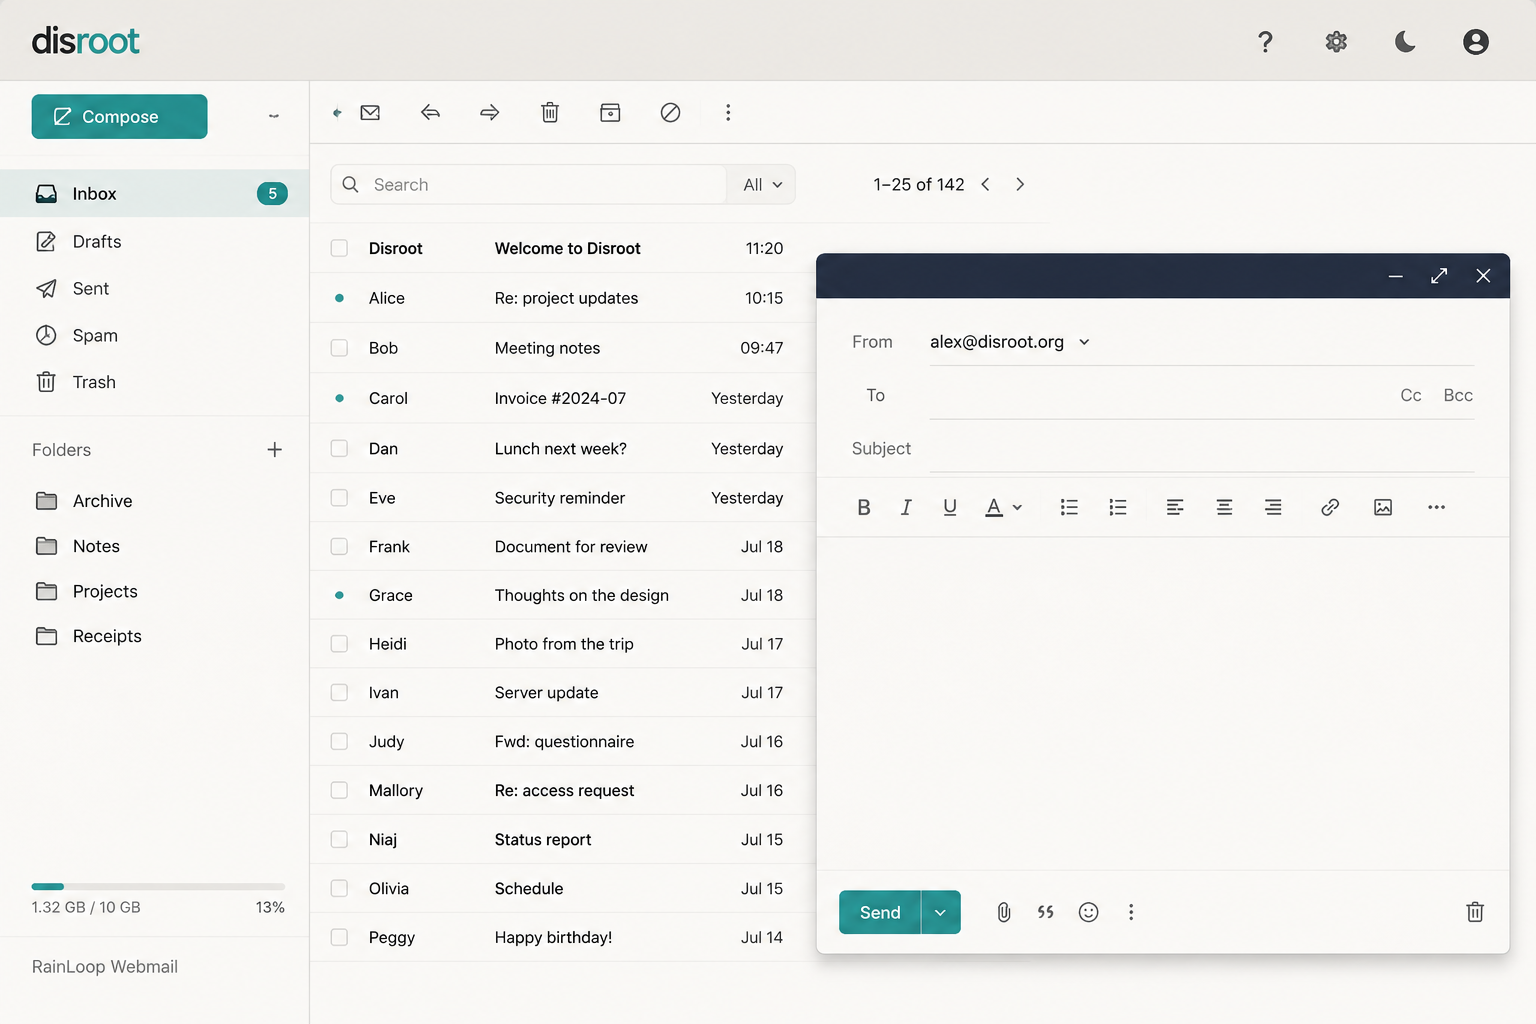Screen dimensions: 1536x1024
Task: Insert a quote with quotation icon
Action: pos(1046,912)
